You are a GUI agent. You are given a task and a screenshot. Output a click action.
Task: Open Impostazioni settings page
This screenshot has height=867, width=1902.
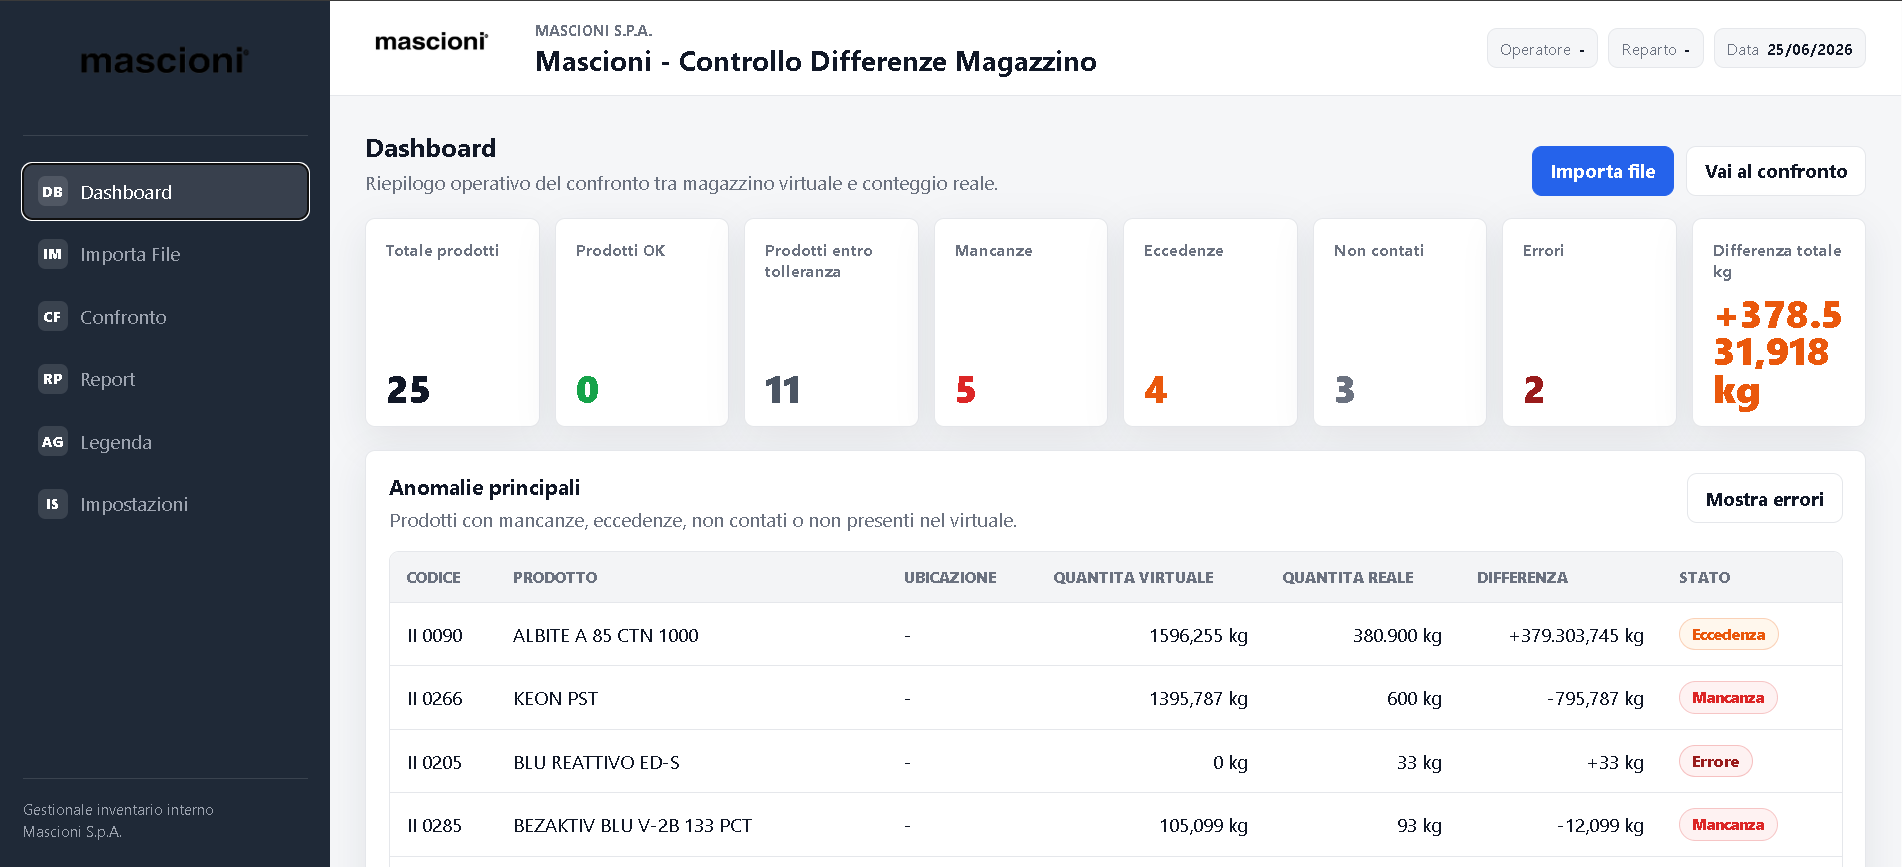point(165,504)
